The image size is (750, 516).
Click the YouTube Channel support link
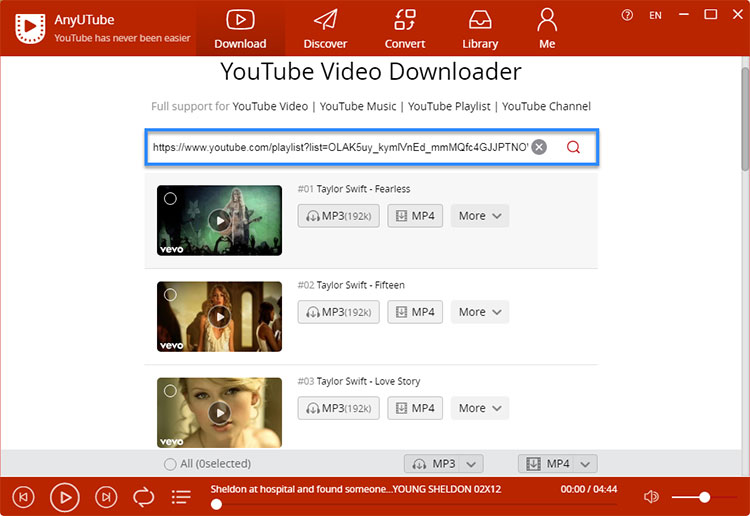click(546, 106)
